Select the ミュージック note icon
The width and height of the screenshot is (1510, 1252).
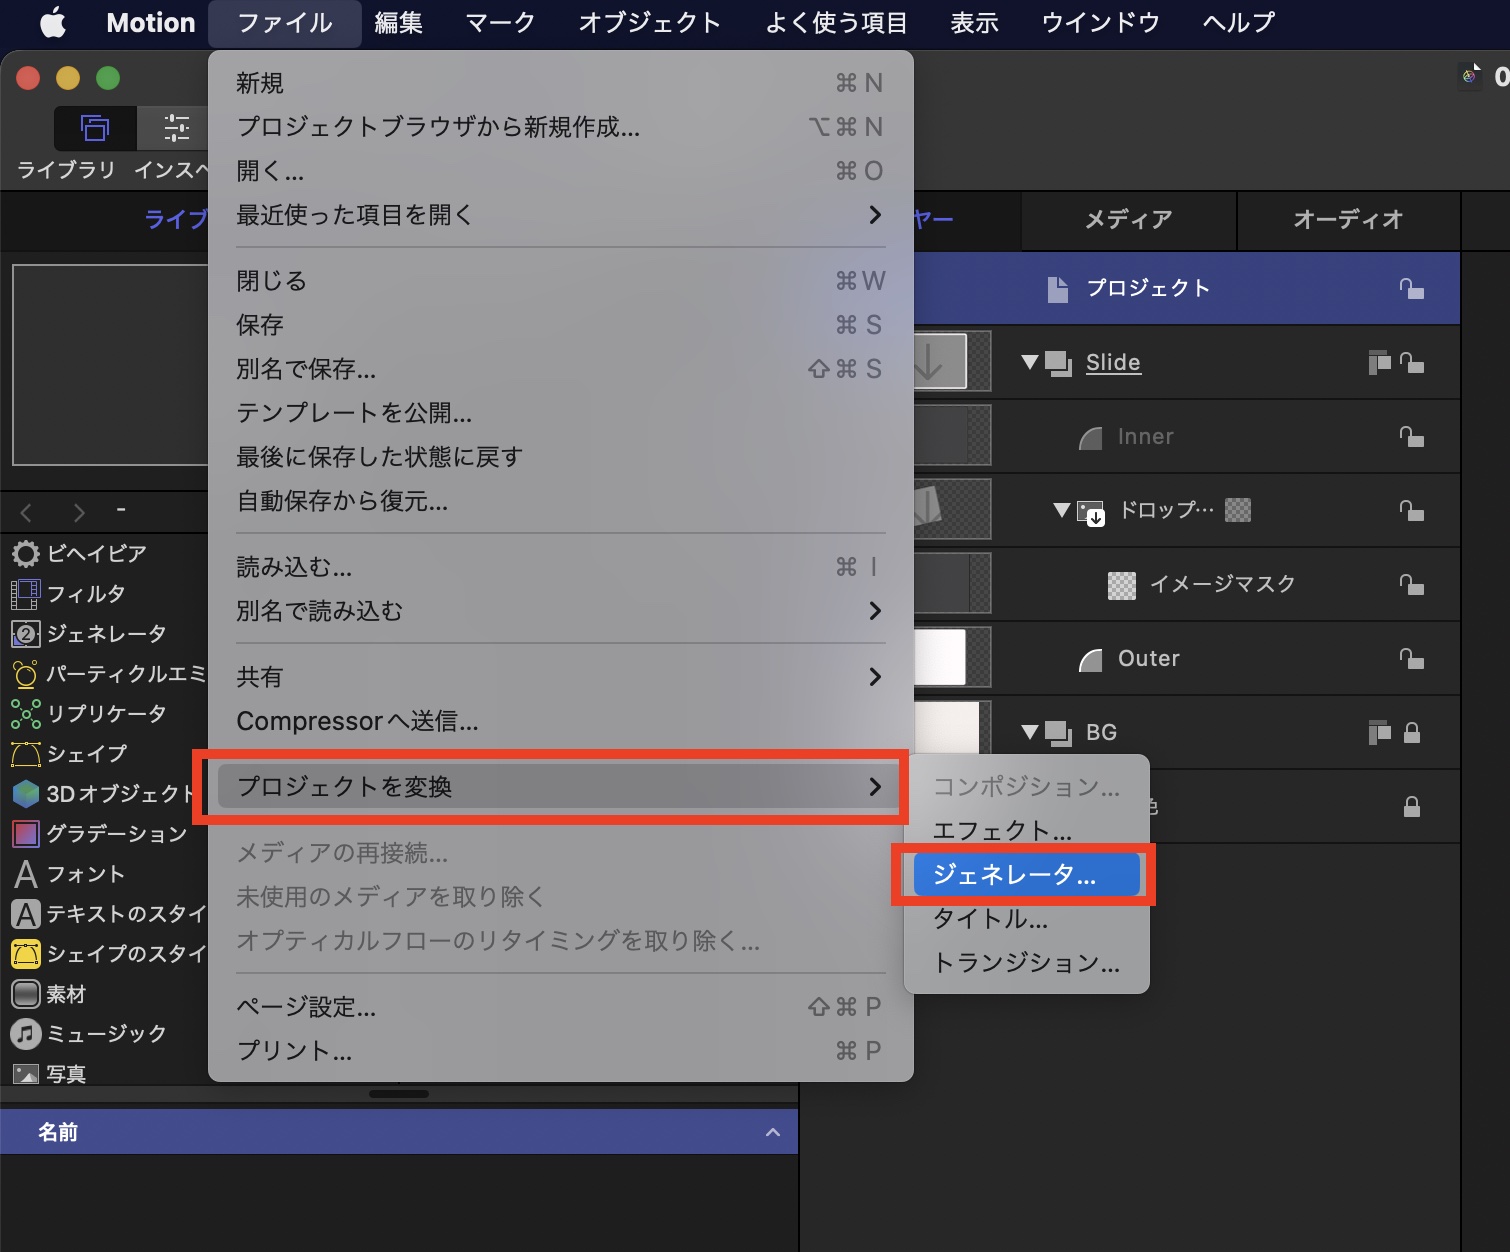[26, 1034]
